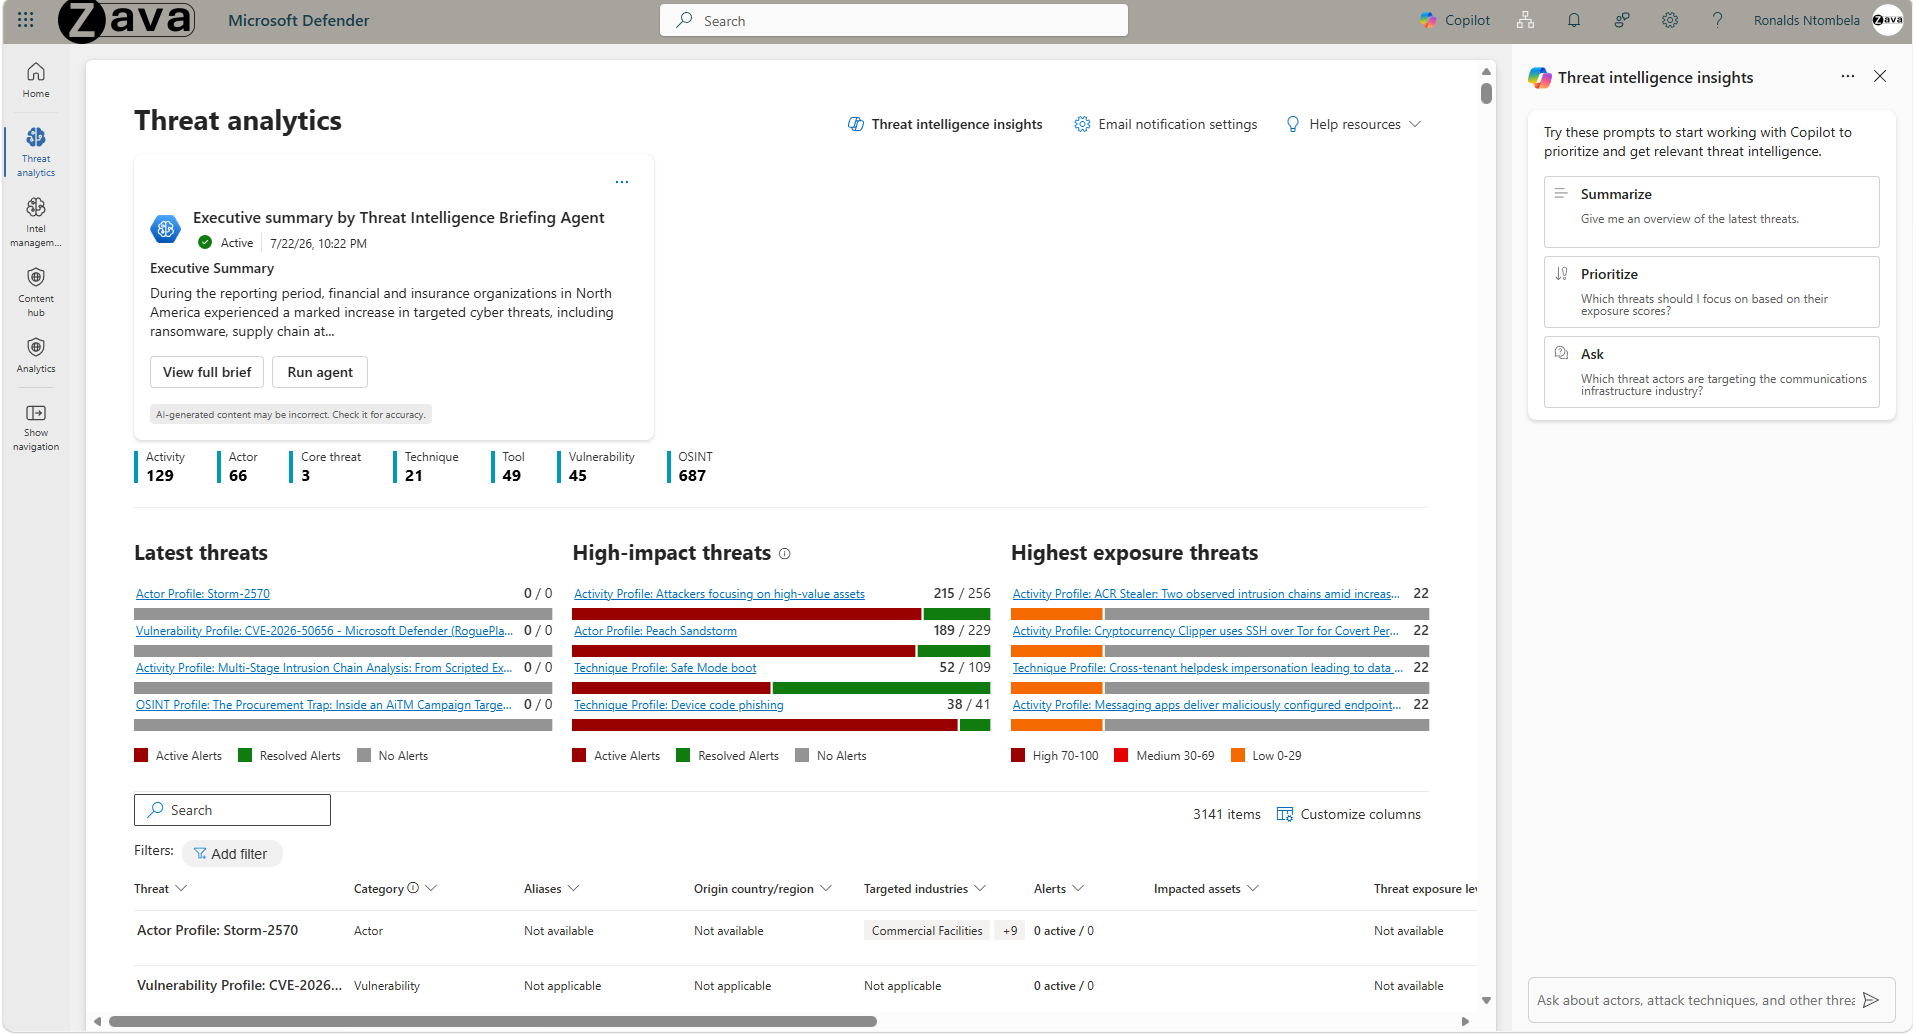Open more options in Threat intelligence insights panel
1916x1035 pixels.
point(1848,76)
